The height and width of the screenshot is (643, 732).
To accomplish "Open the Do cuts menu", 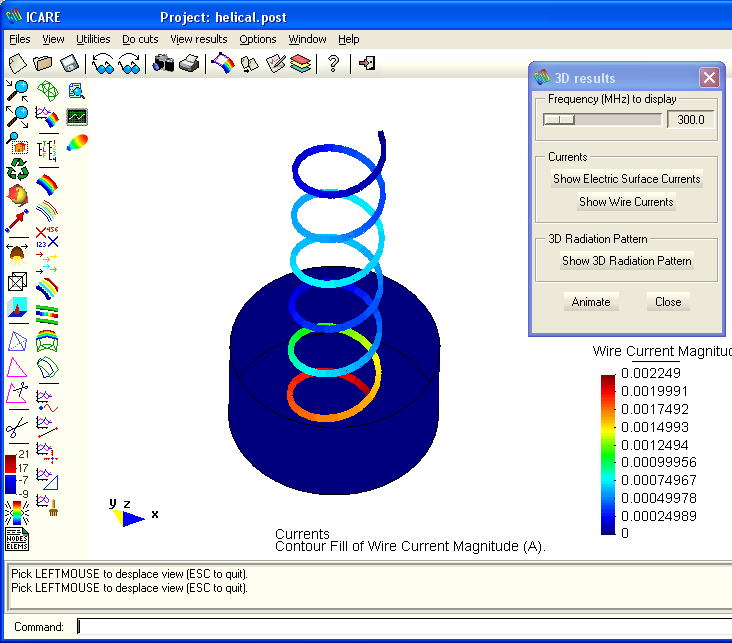I will 140,39.
